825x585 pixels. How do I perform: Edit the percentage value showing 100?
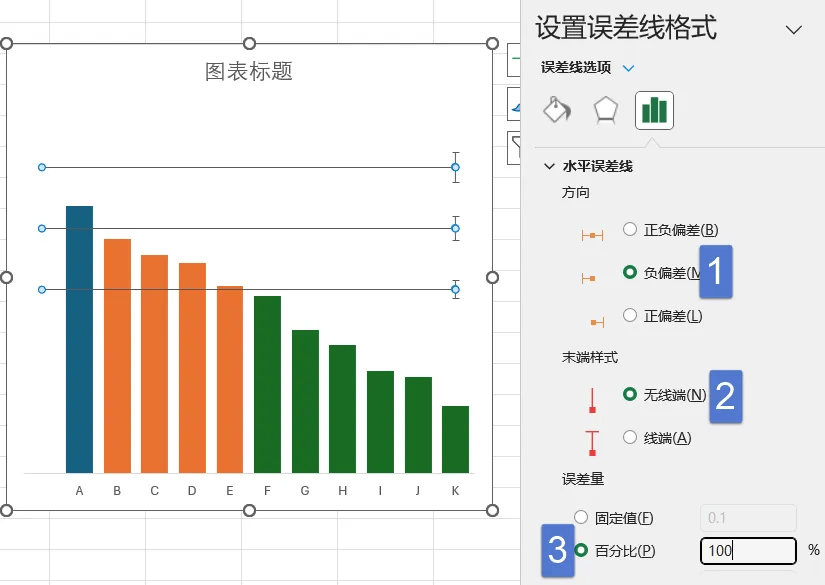(x=748, y=551)
